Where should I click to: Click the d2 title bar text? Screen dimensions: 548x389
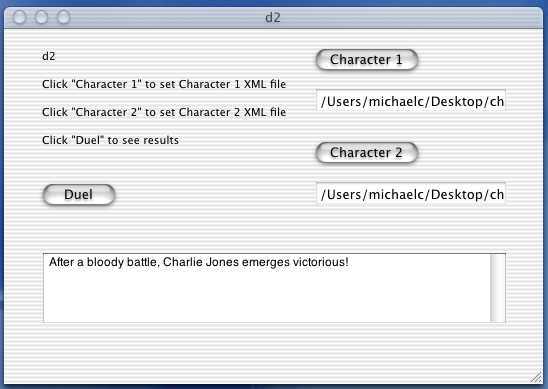[273, 17]
